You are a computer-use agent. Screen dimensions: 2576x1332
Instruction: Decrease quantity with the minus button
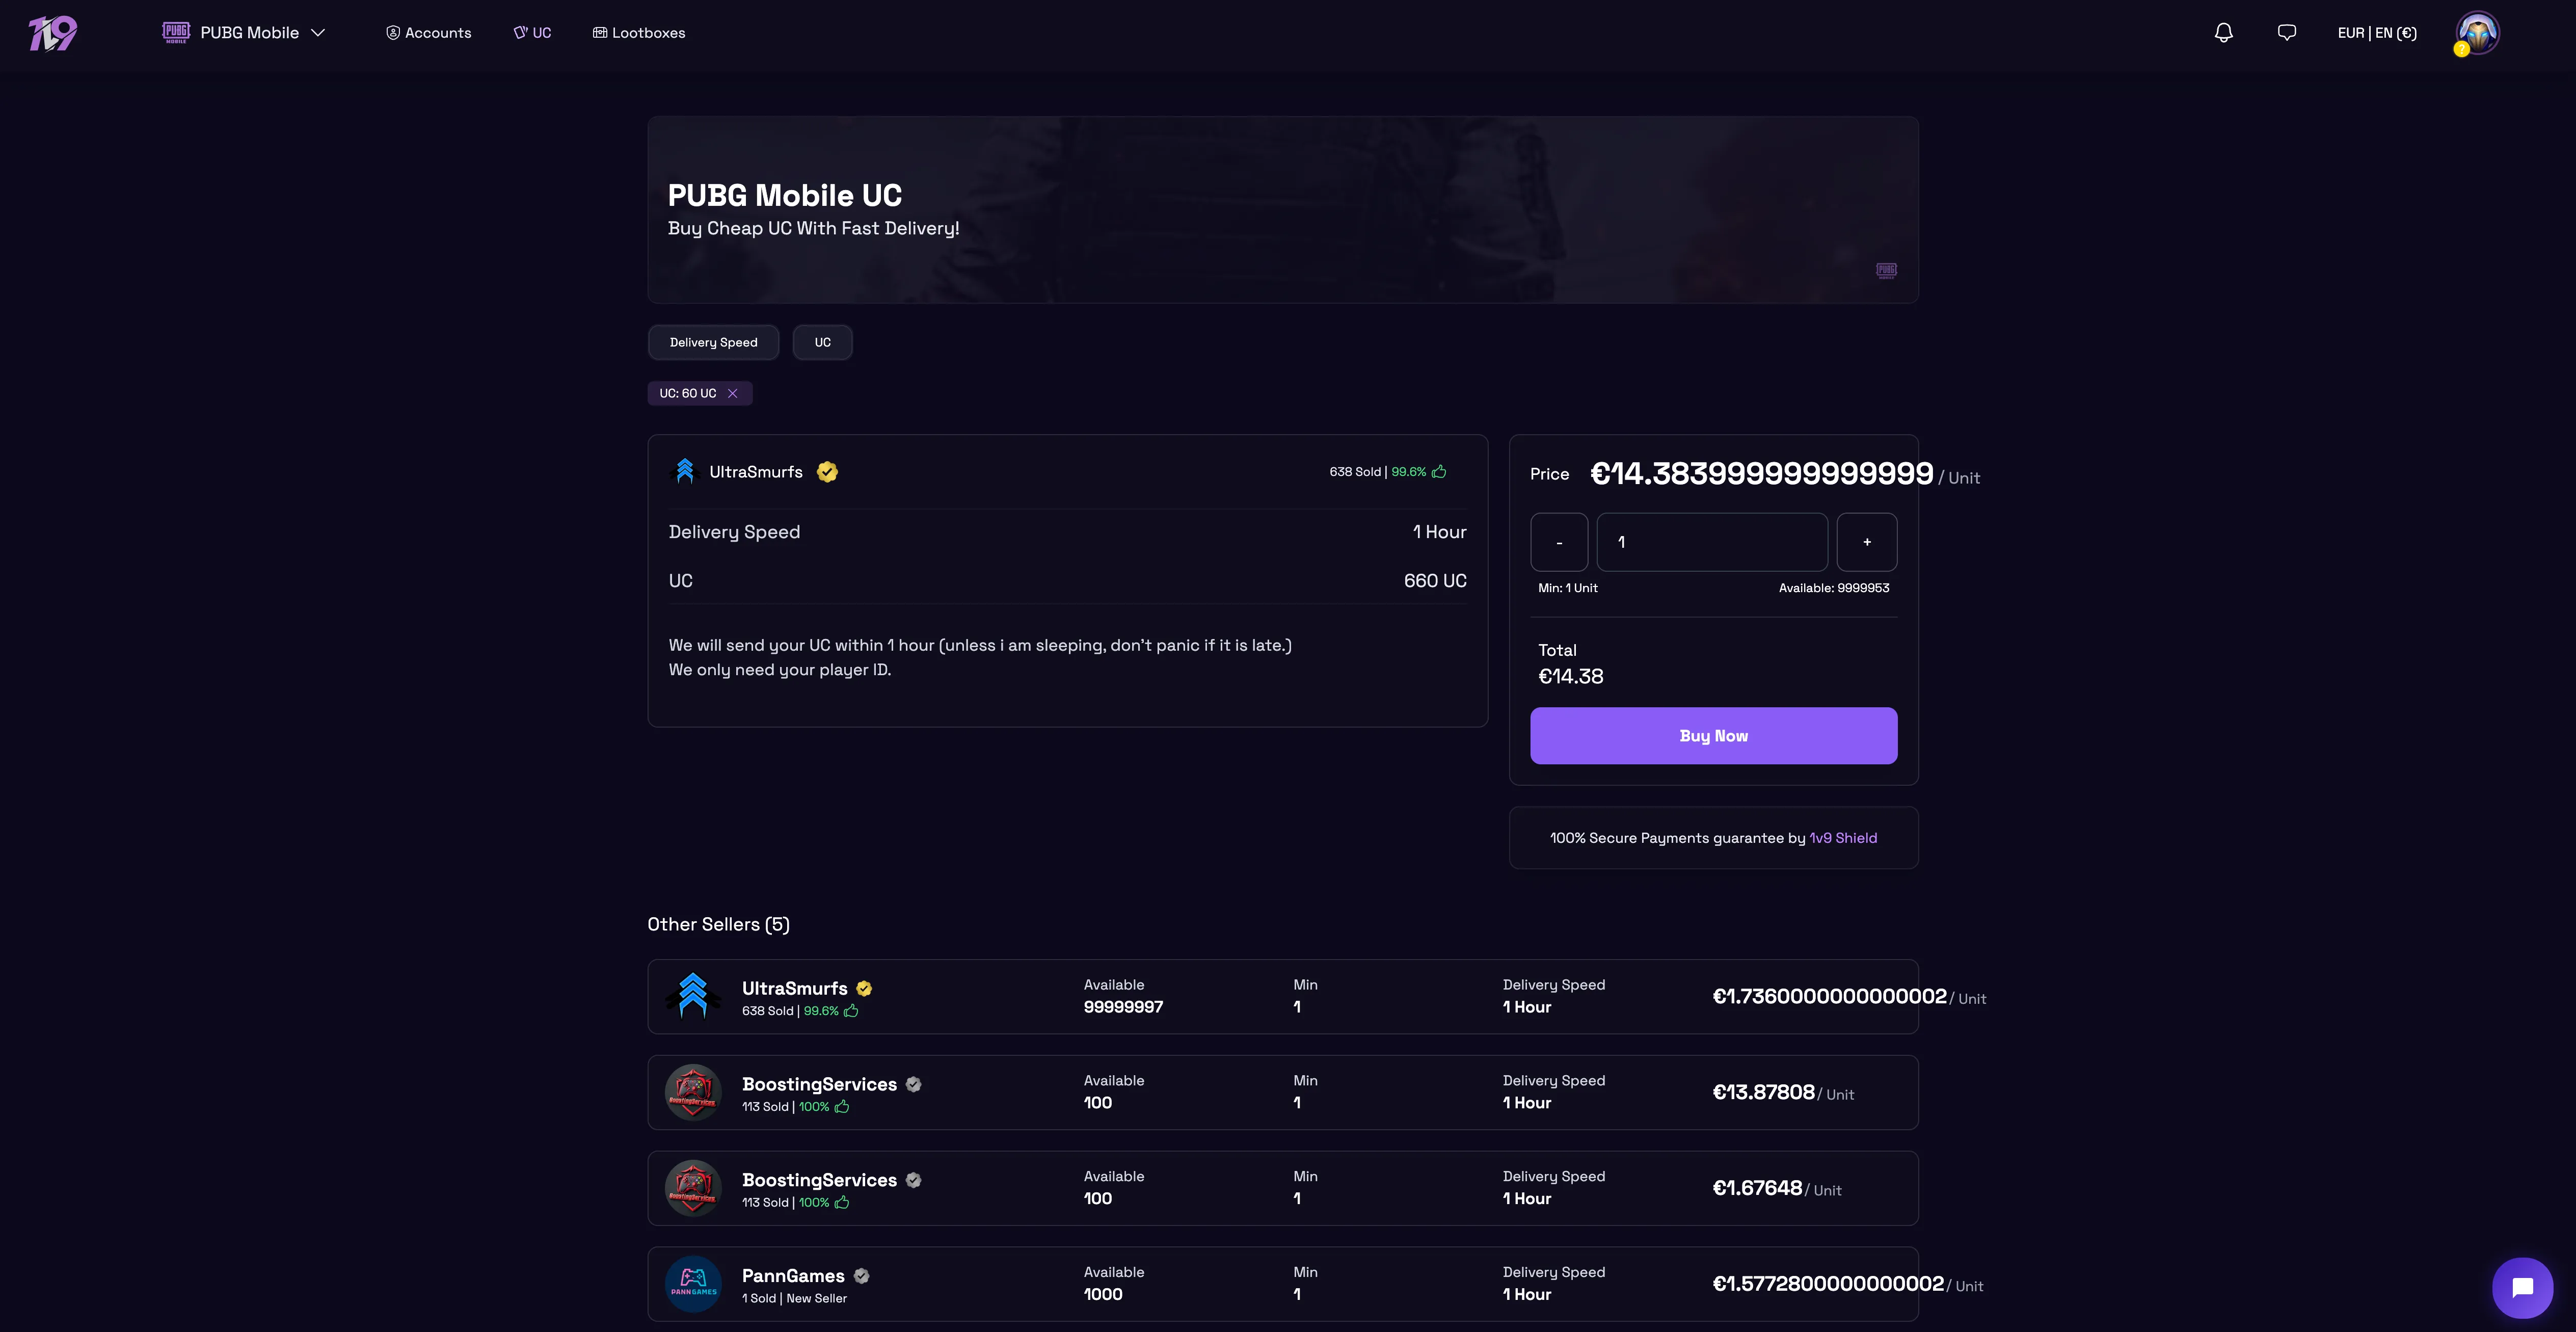(x=1559, y=542)
